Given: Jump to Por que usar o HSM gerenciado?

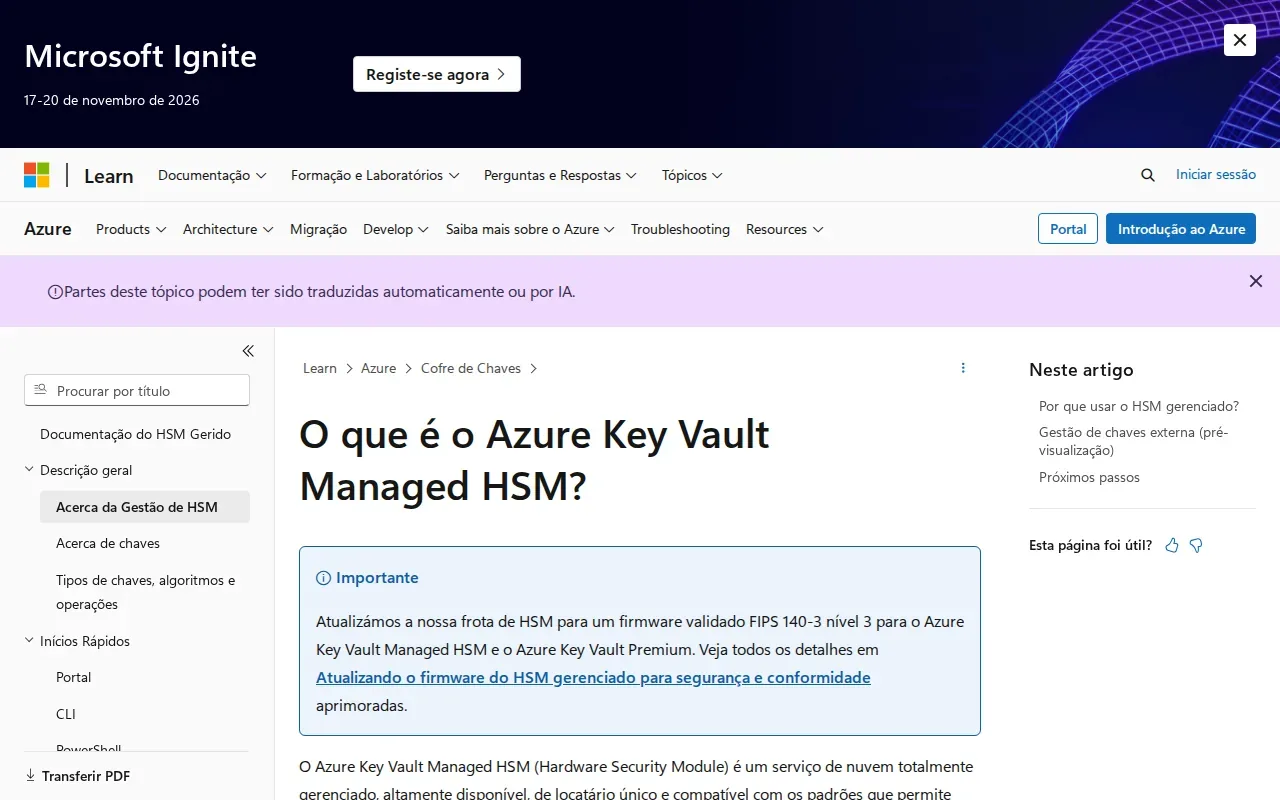Looking at the screenshot, I should (x=1139, y=406).
